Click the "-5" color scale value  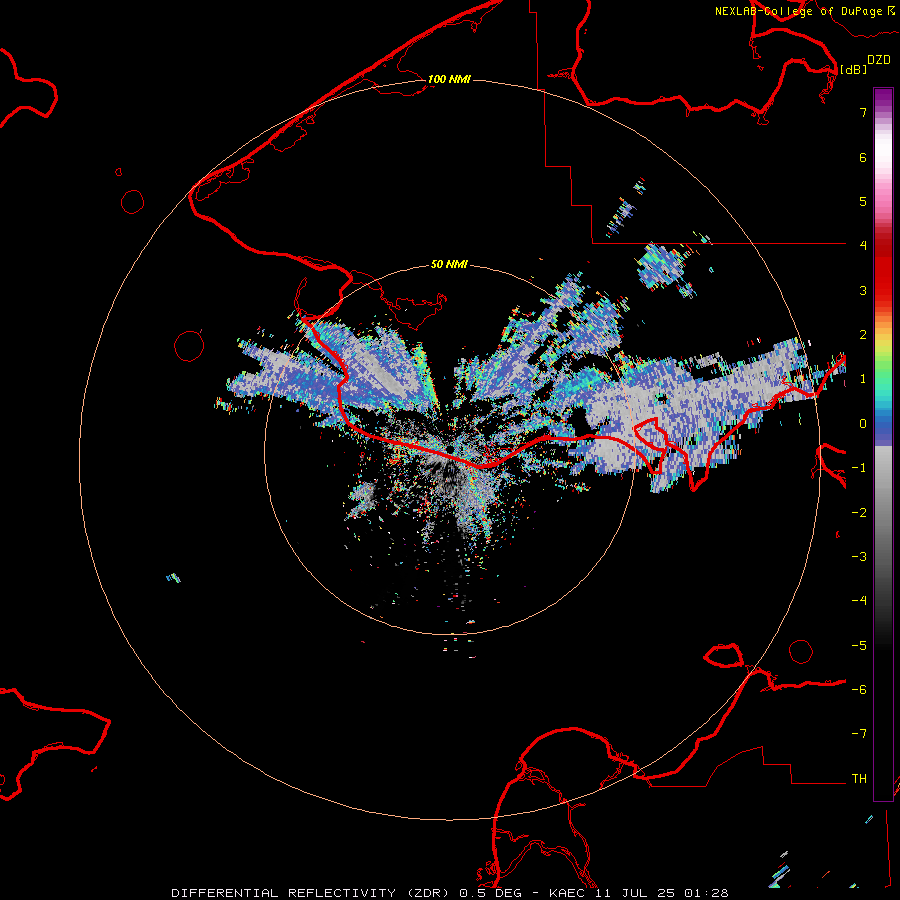tap(859, 646)
